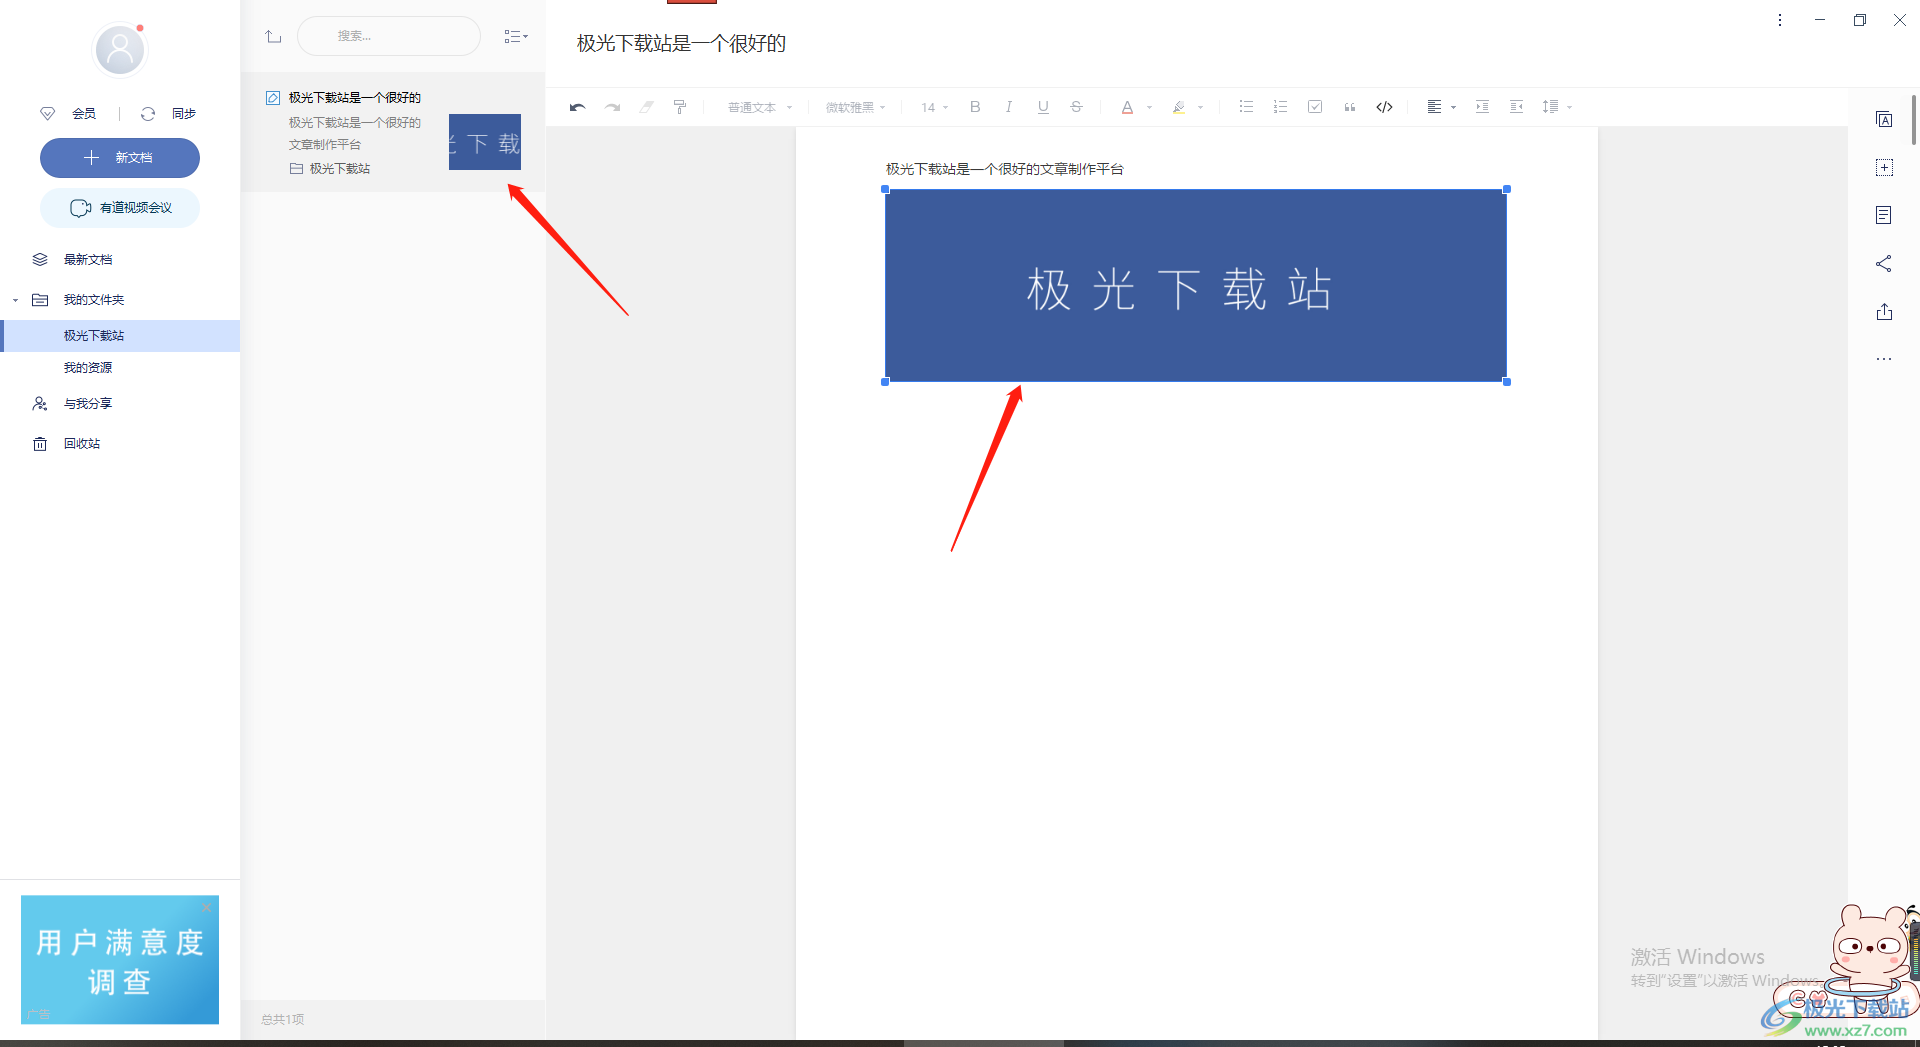Insert a checkbox to-do item
Viewport: 1920px width, 1047px height.
tap(1315, 106)
